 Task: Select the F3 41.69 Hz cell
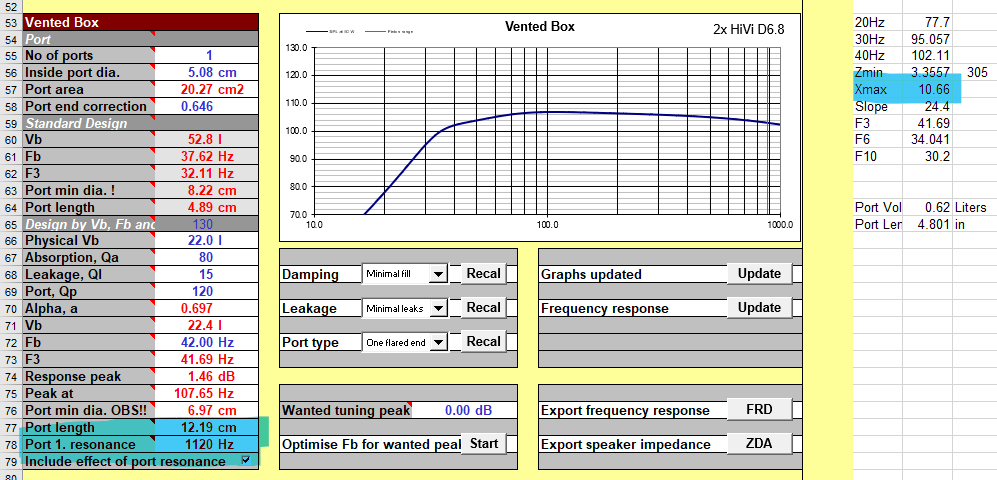tap(207, 359)
